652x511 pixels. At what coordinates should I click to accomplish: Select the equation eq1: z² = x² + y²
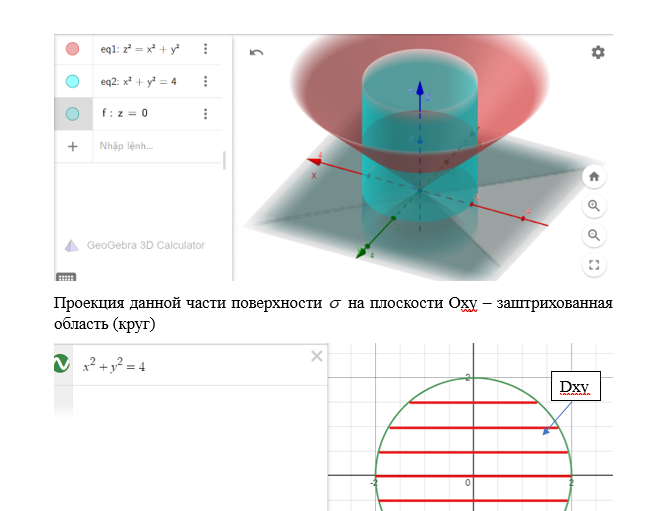point(140,49)
